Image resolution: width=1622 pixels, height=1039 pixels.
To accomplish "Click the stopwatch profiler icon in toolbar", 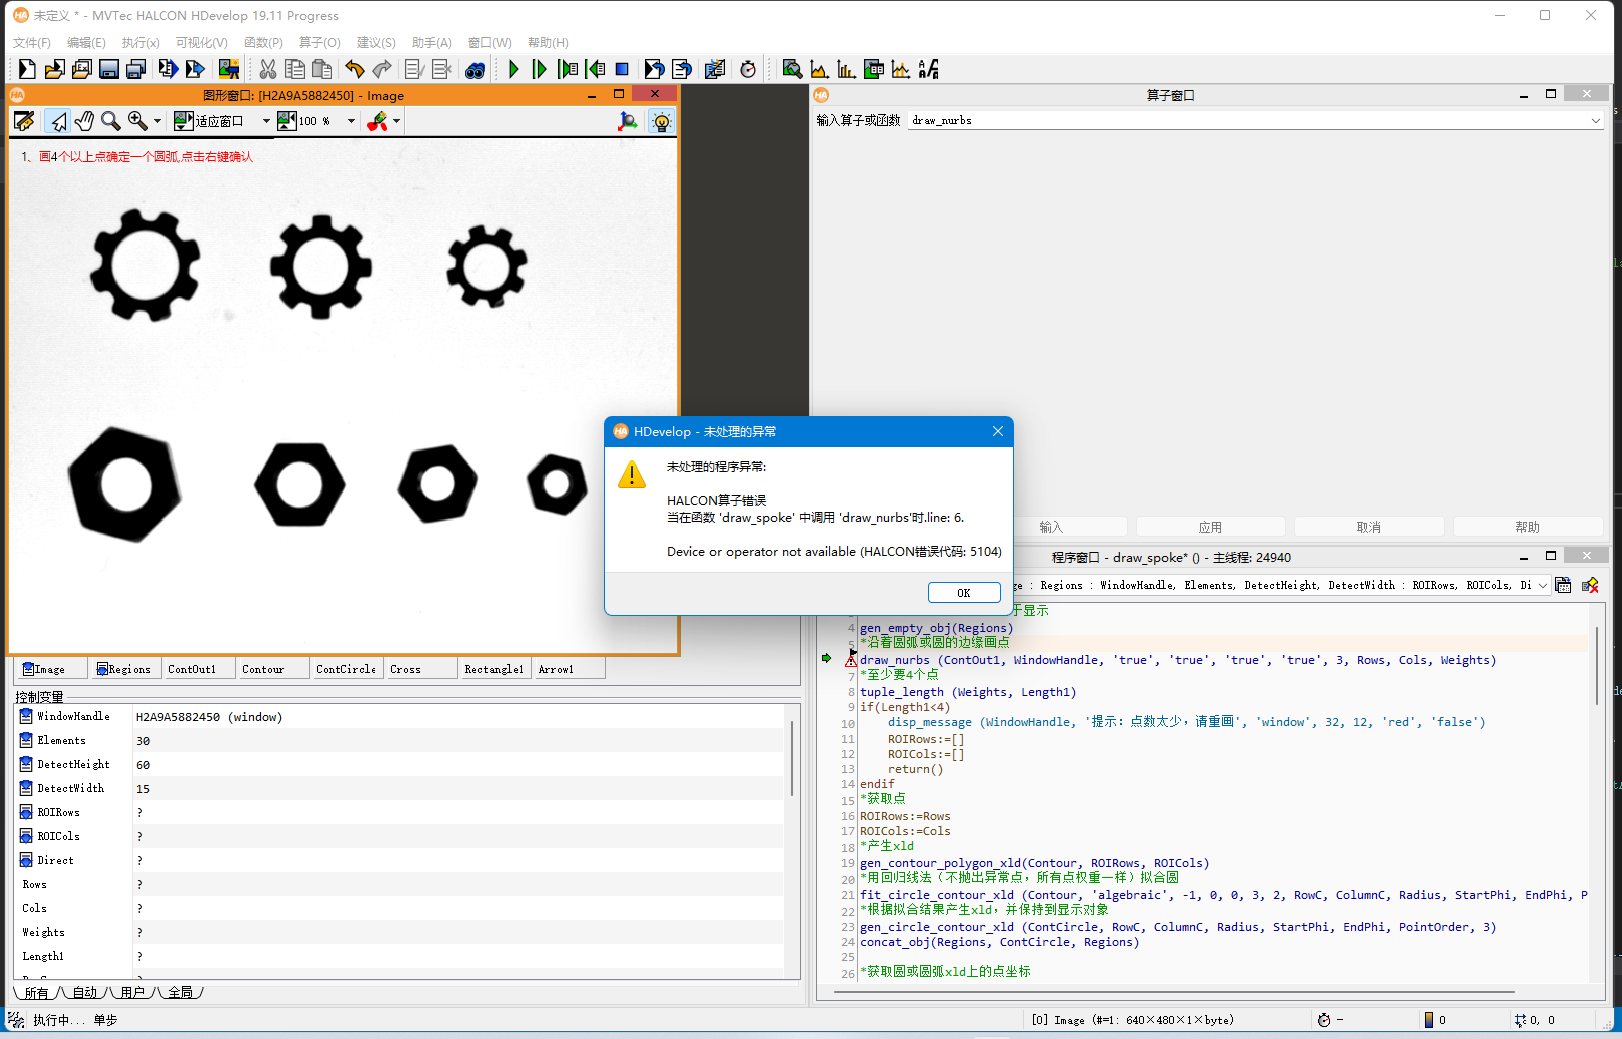I will [748, 69].
